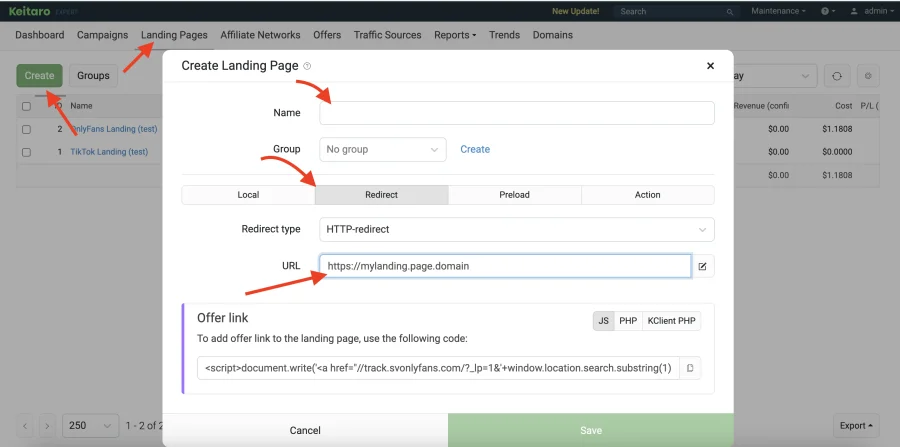Click the refresh icon in the table toolbar
This screenshot has height=447, width=900.
[836, 76]
